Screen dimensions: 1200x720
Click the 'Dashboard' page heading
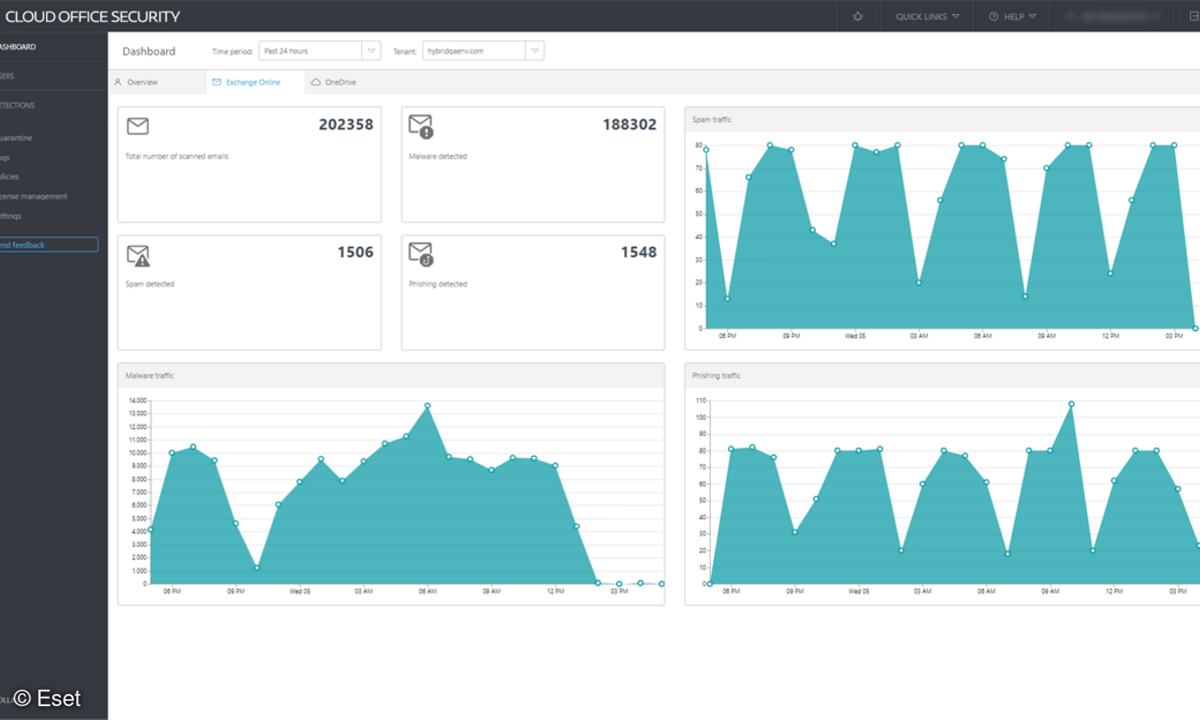(149, 51)
